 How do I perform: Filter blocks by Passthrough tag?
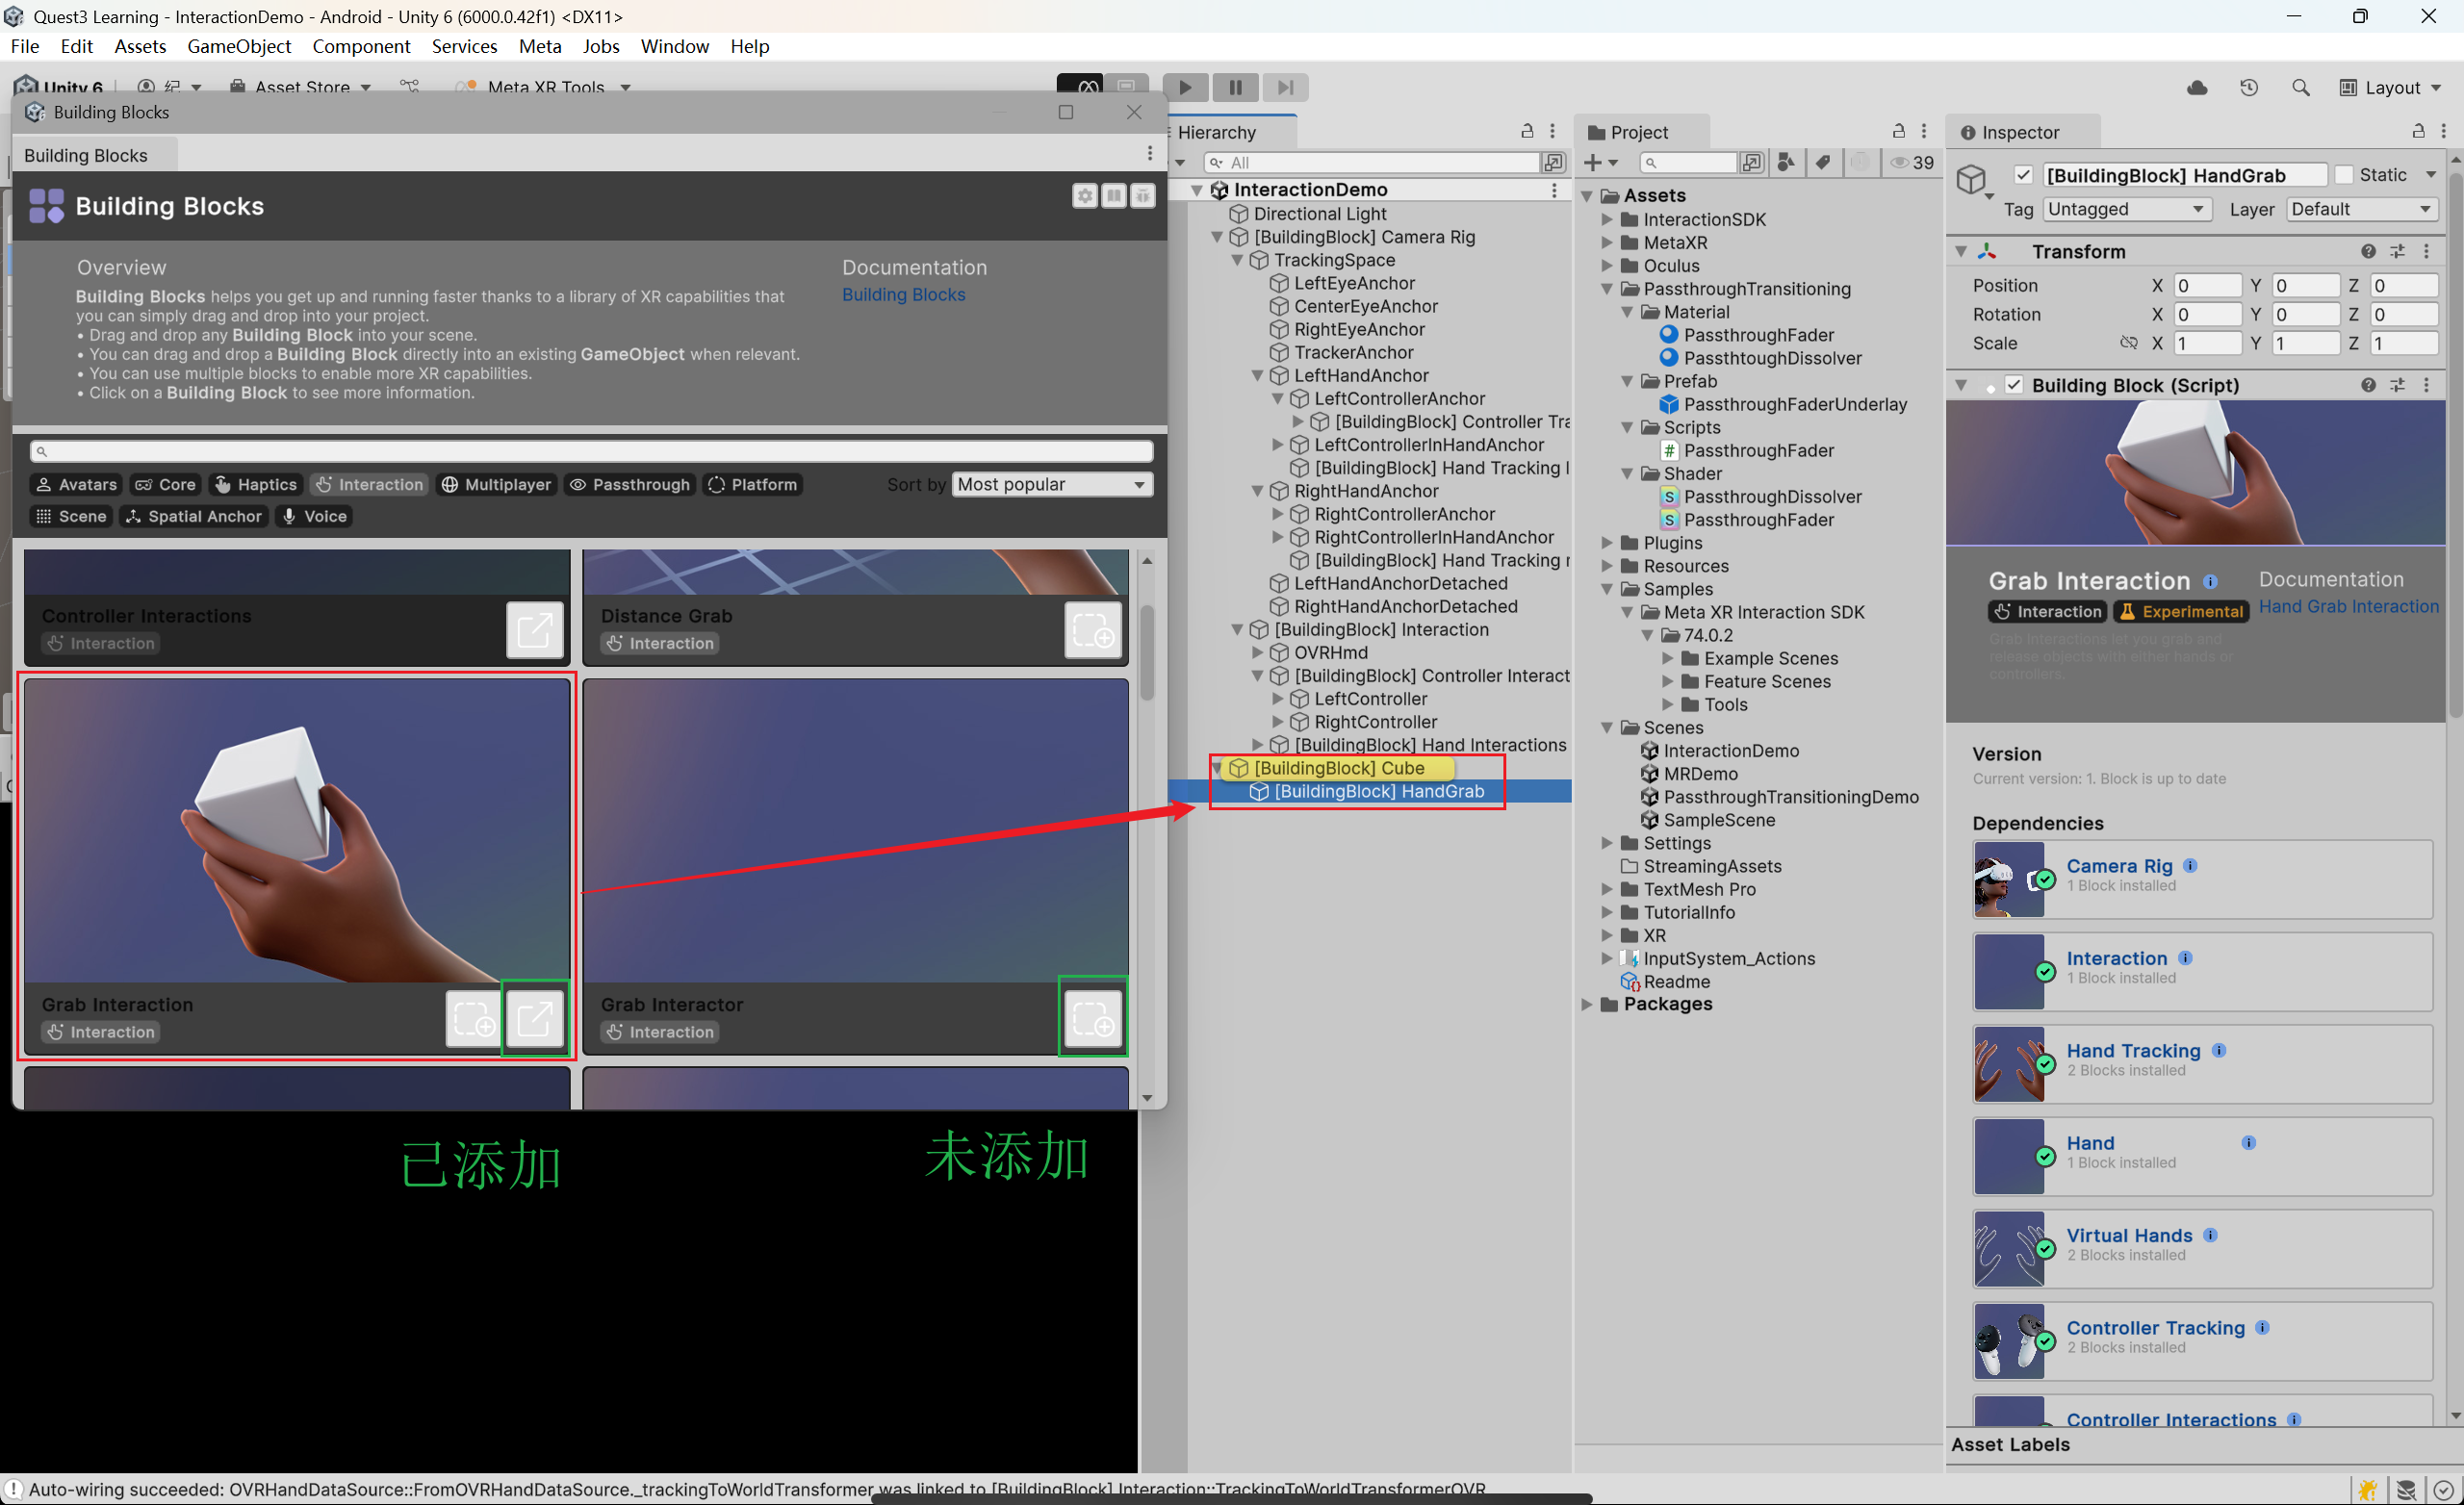pos(629,485)
